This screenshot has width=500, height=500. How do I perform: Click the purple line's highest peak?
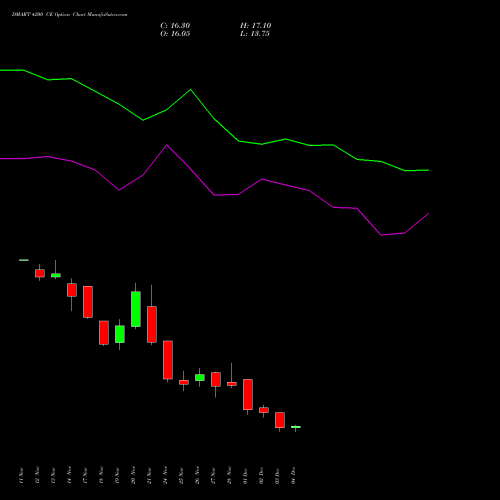[167, 145]
